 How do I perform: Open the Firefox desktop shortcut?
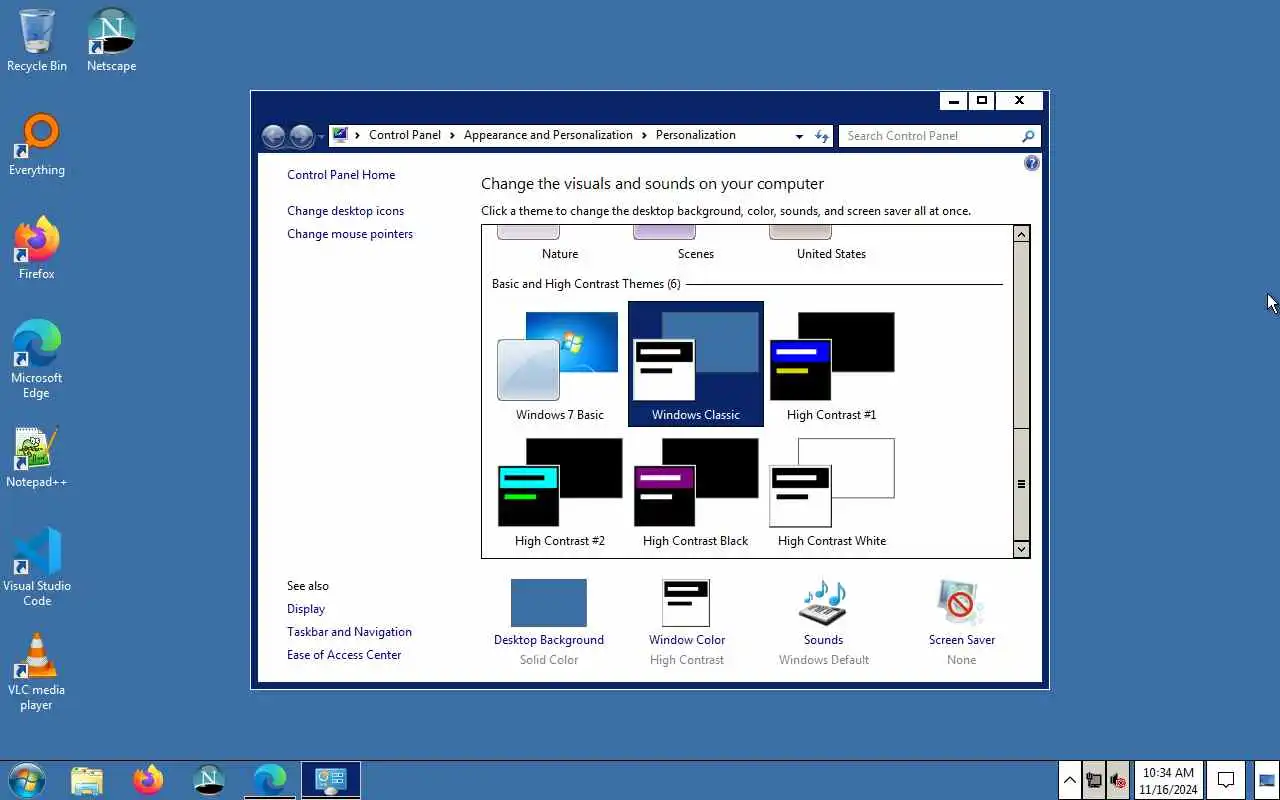pyautogui.click(x=37, y=248)
